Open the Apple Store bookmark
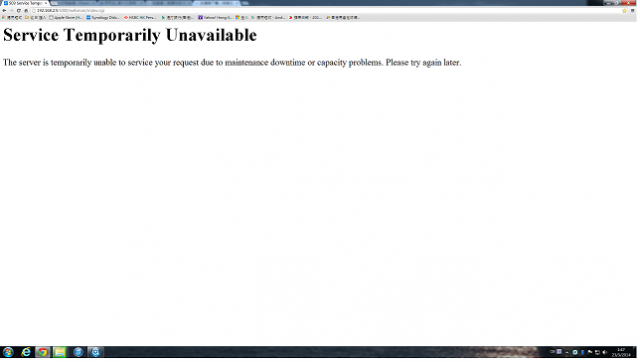Screen dimensions: 640x362 pos(66,18)
